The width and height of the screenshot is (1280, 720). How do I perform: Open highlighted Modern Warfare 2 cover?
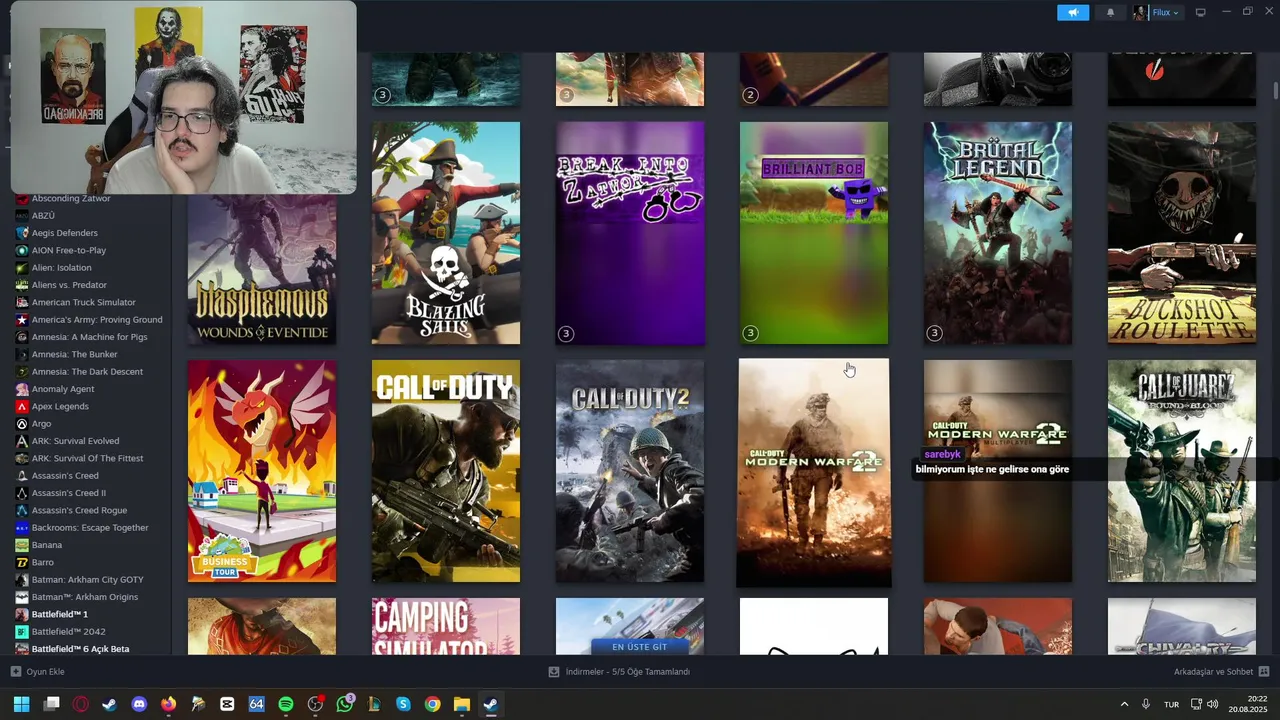click(814, 472)
